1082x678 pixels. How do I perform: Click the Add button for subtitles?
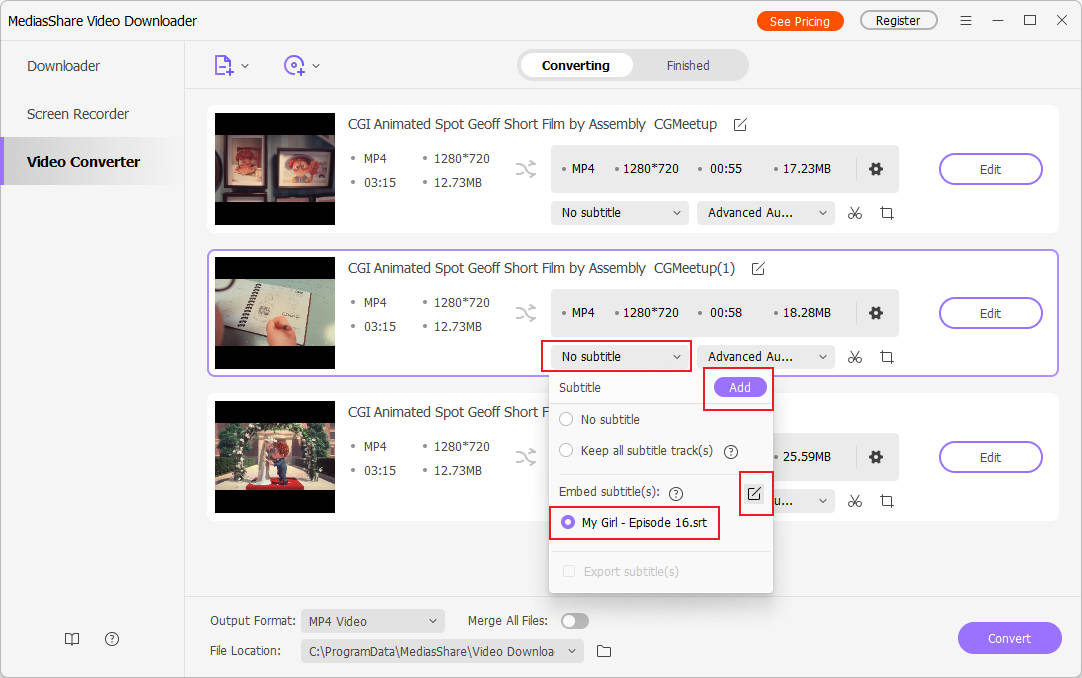pyautogui.click(x=740, y=388)
